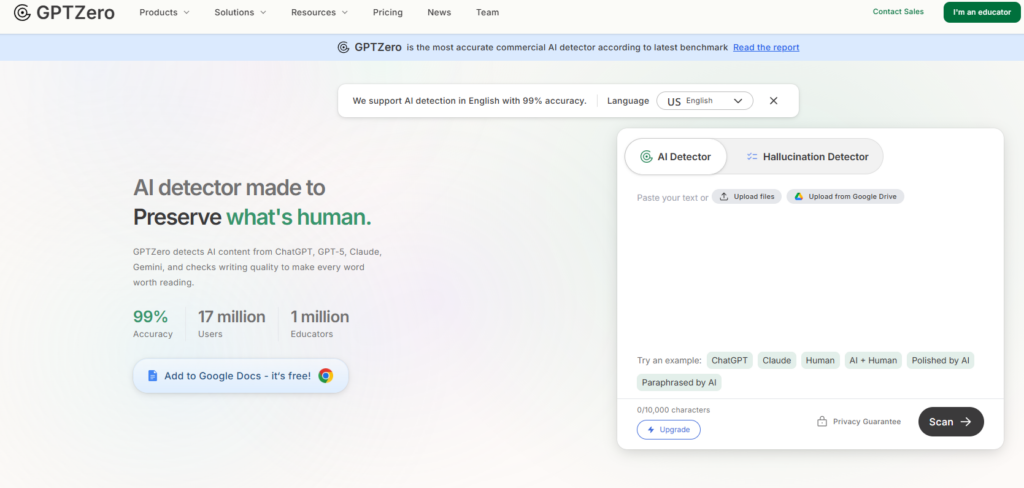Click the 17 million Users statistic
This screenshot has height=488, width=1024.
(232, 324)
